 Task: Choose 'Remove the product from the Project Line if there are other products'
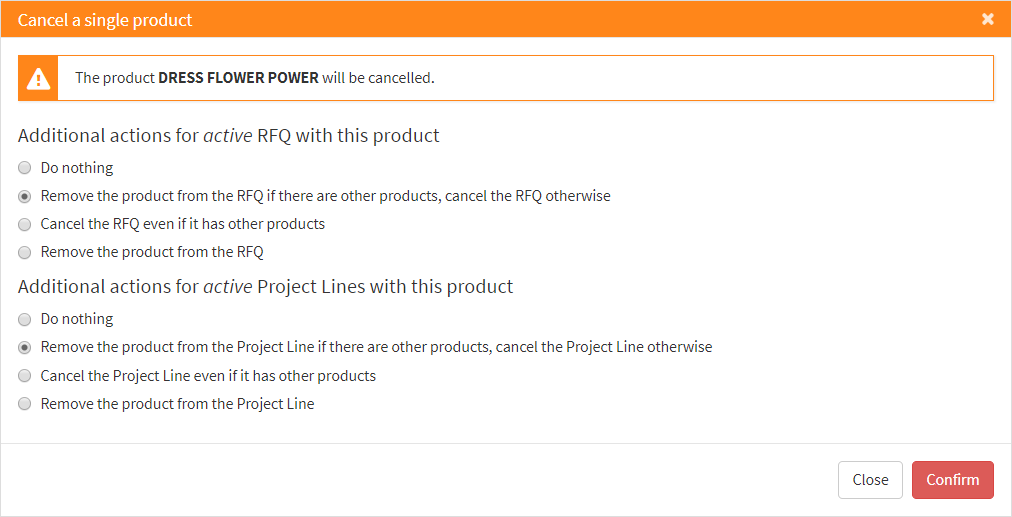tap(25, 347)
